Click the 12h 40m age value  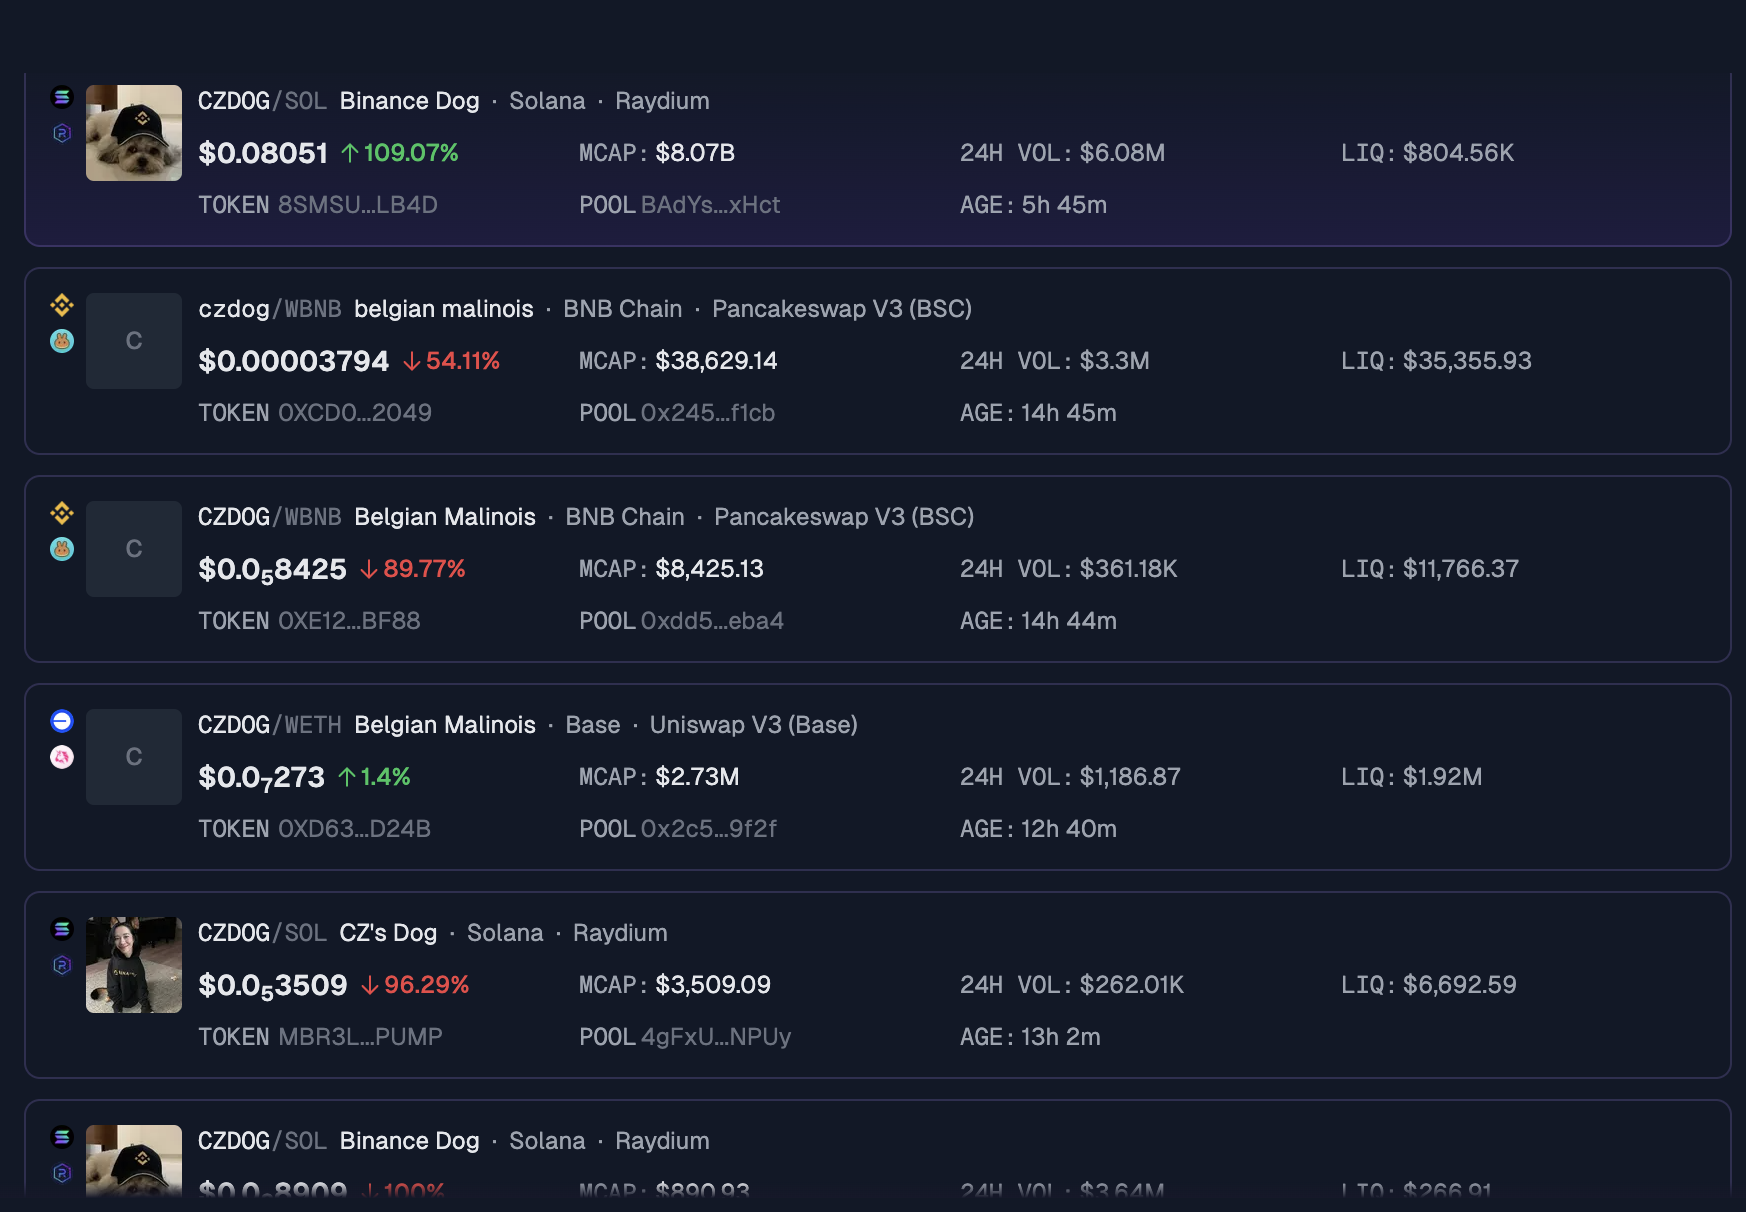(x=1068, y=829)
